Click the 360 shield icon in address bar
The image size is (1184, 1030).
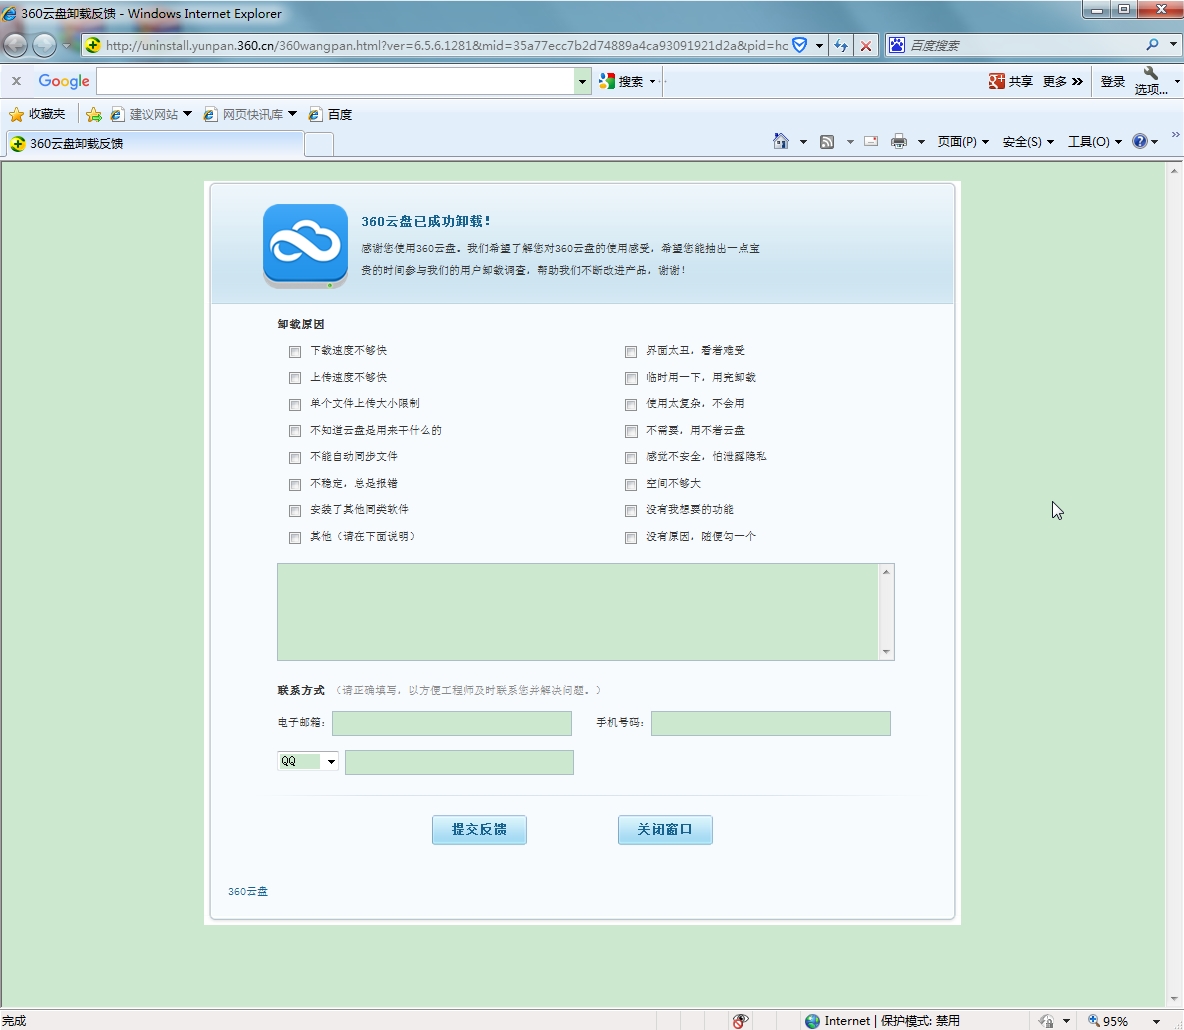[800, 45]
